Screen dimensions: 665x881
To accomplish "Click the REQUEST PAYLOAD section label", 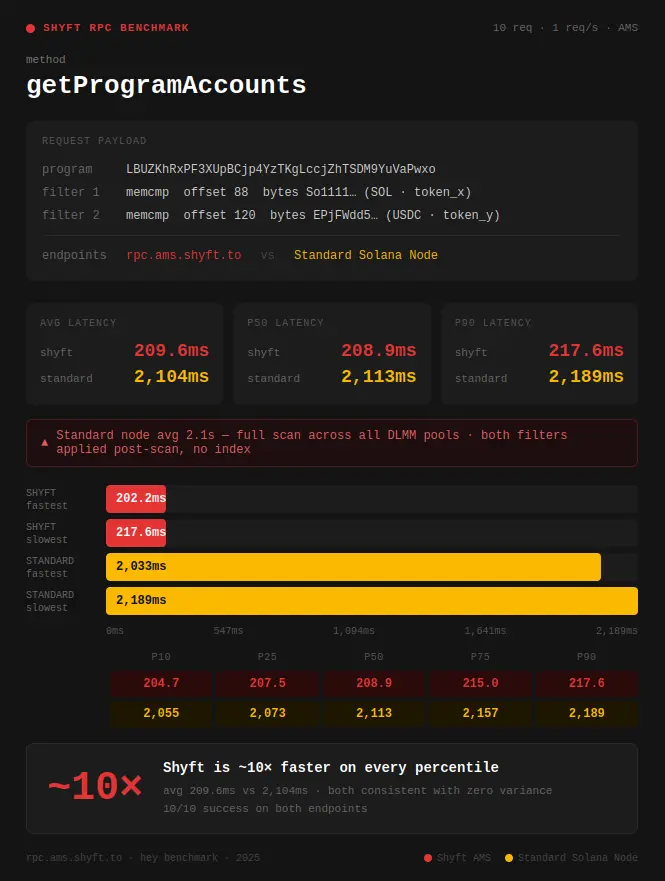I will pyautogui.click(x=94, y=140).
